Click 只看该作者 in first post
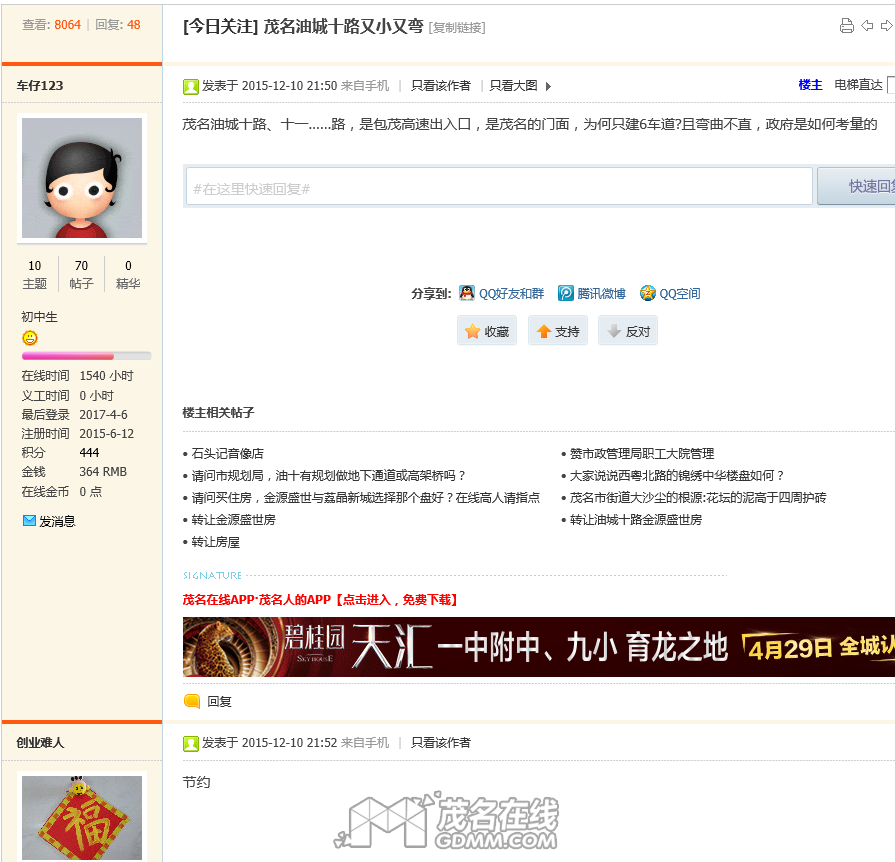The width and height of the screenshot is (895, 862). click(x=441, y=86)
